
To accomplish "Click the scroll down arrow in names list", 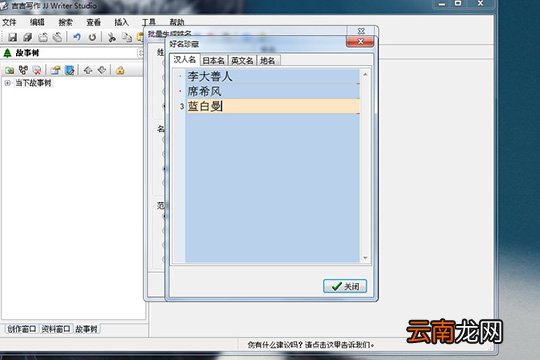I will [365, 258].
